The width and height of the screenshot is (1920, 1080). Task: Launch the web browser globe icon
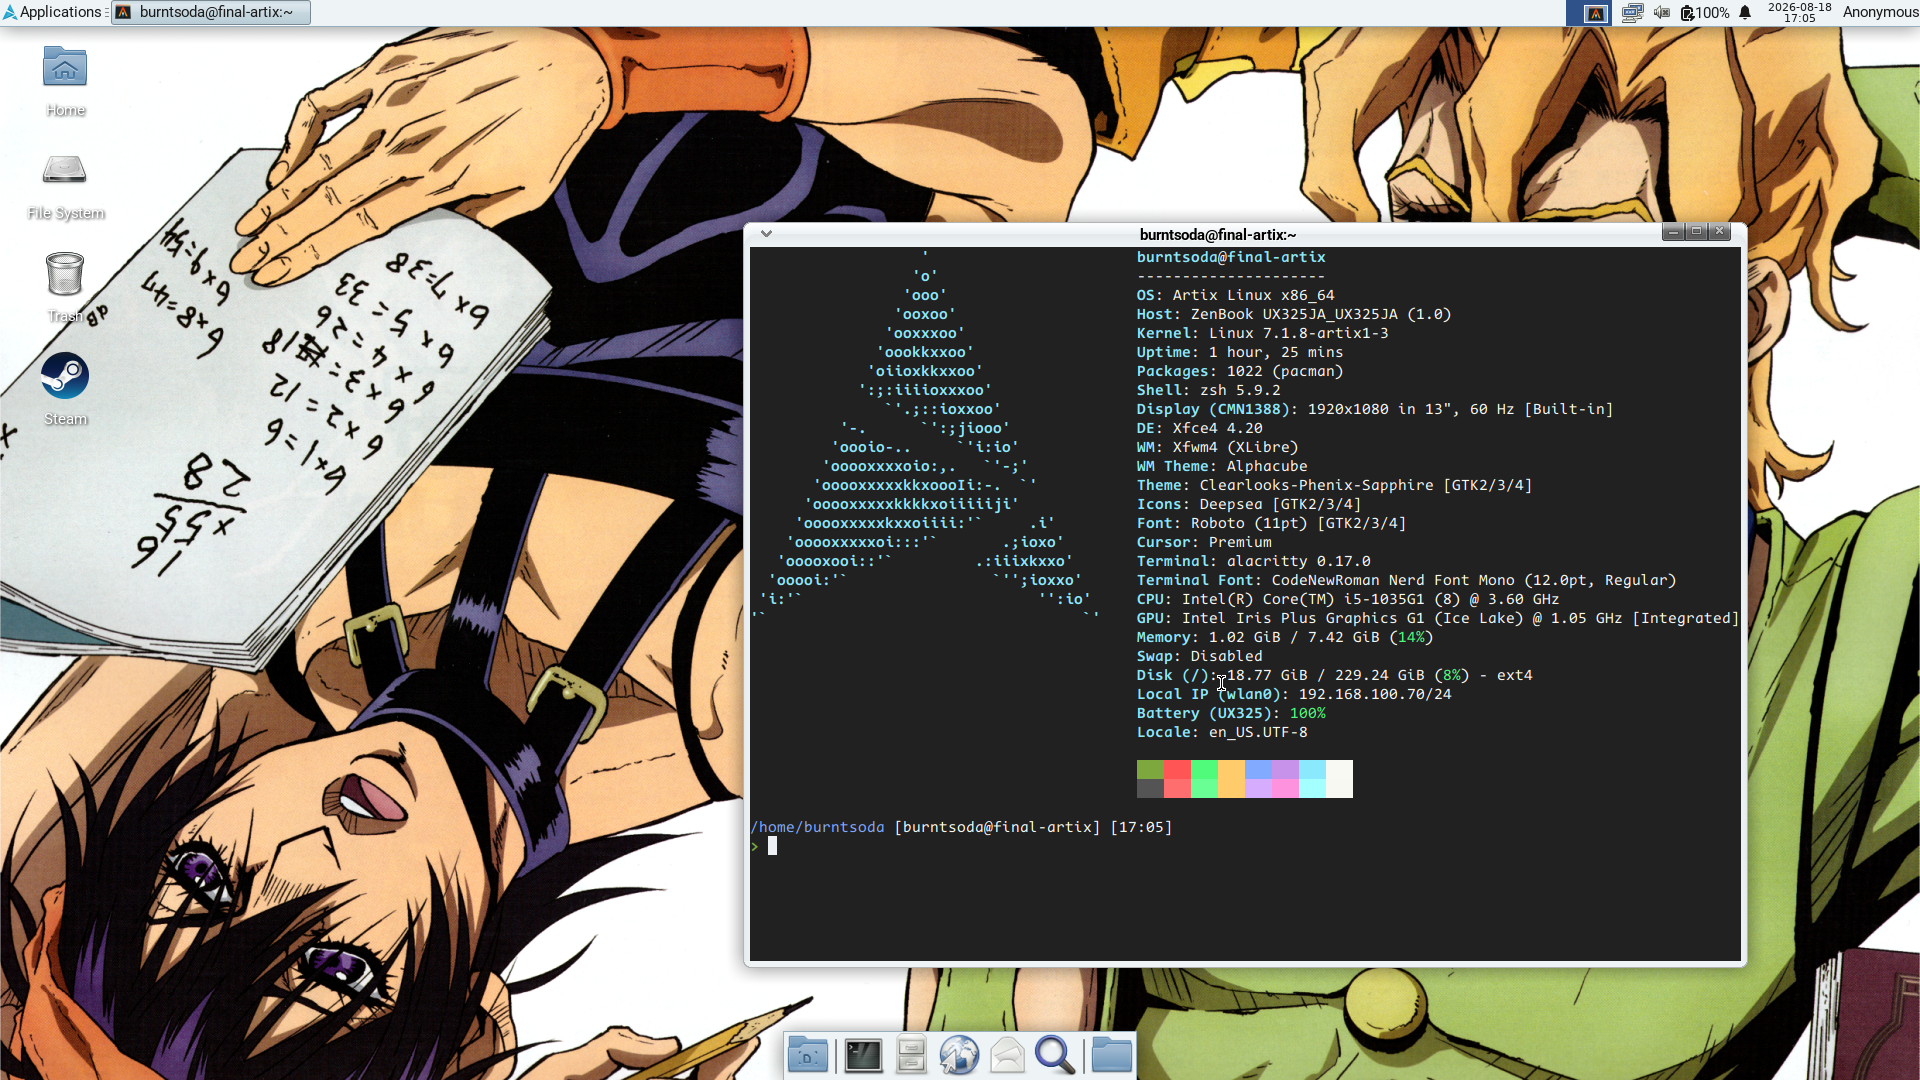(x=959, y=1055)
